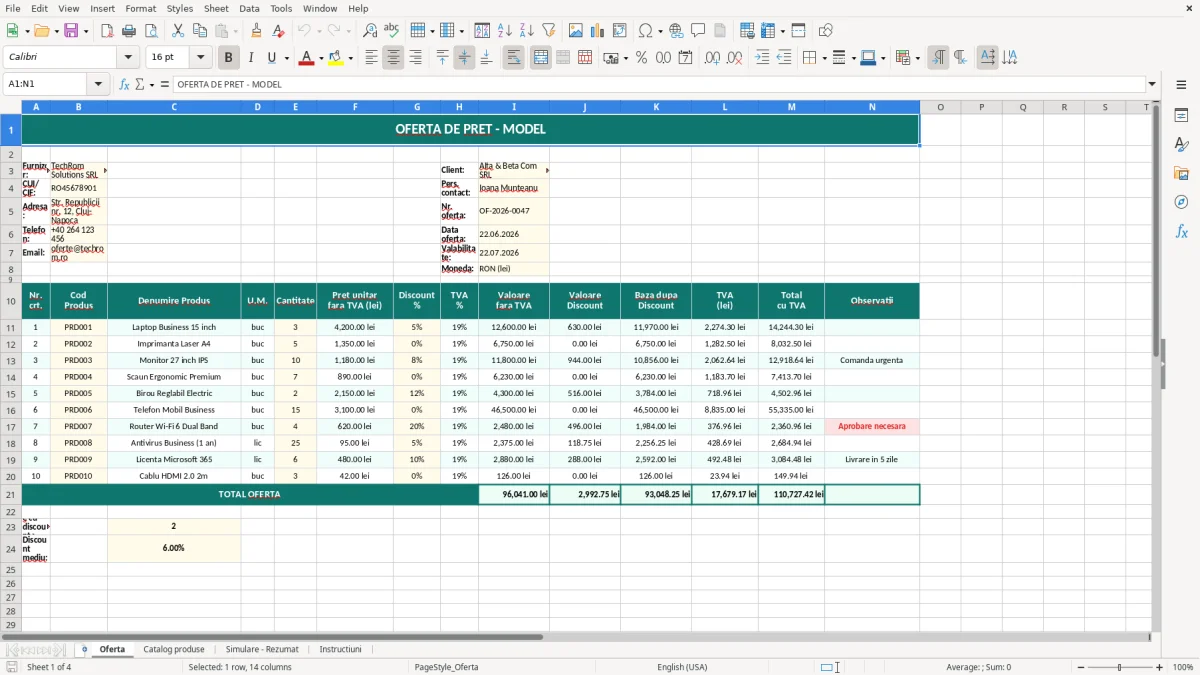The height and width of the screenshot is (675, 1200).
Task: Switch to the Catalog produse sheet tab
Action: (174, 649)
